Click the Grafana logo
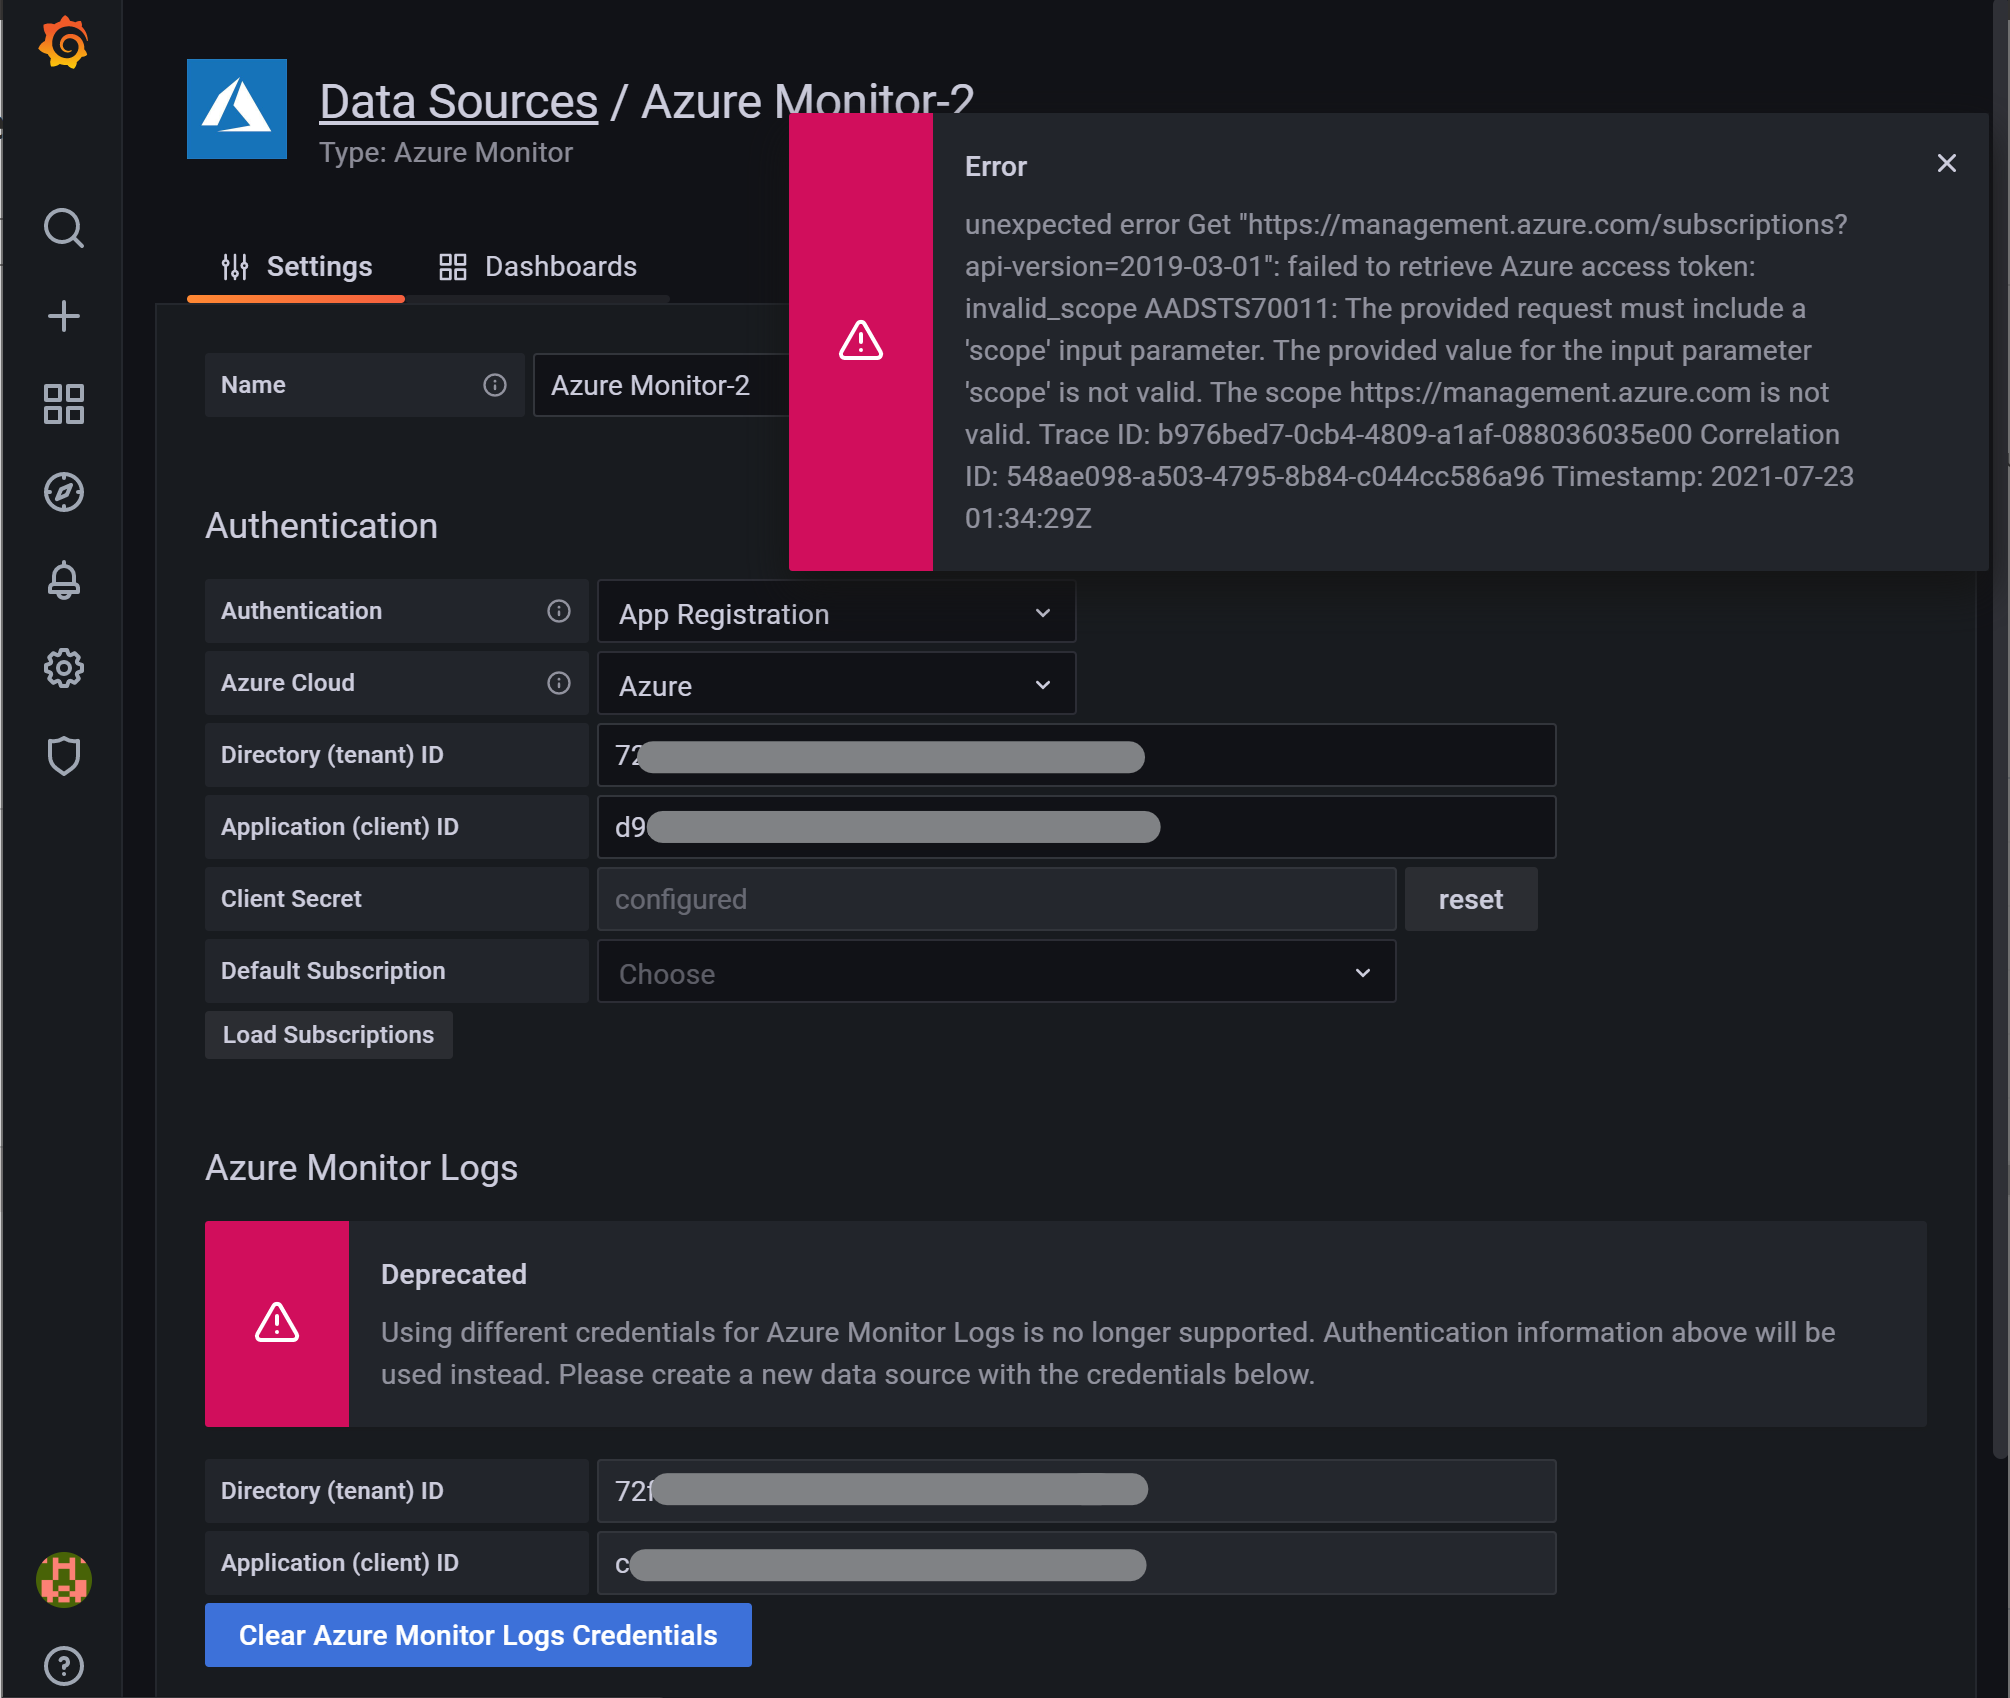Image resolution: width=2010 pixels, height=1698 pixels. [x=64, y=42]
